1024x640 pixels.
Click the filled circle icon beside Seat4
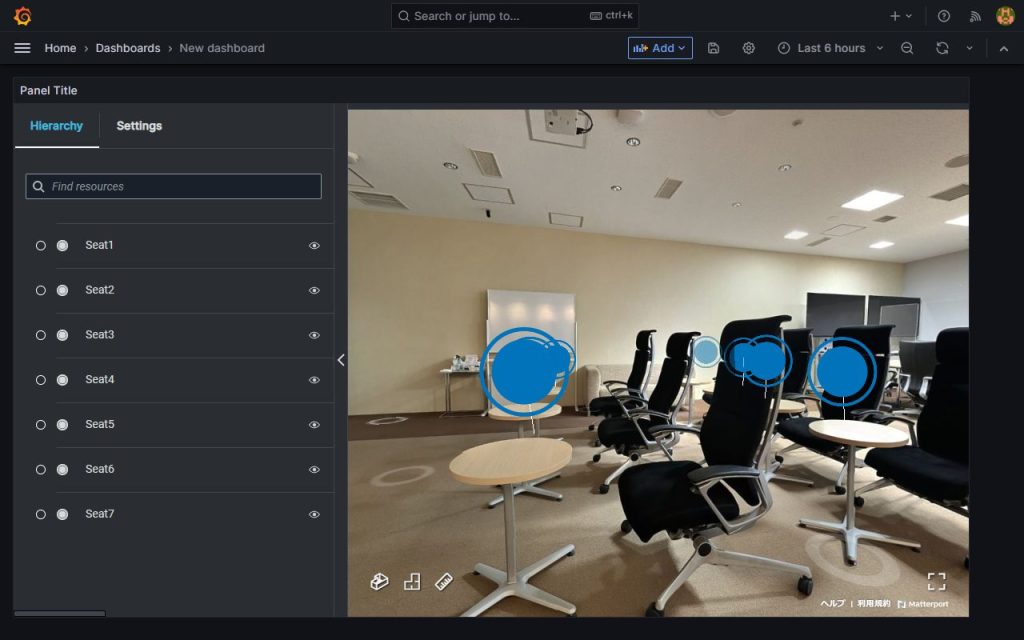(x=62, y=380)
